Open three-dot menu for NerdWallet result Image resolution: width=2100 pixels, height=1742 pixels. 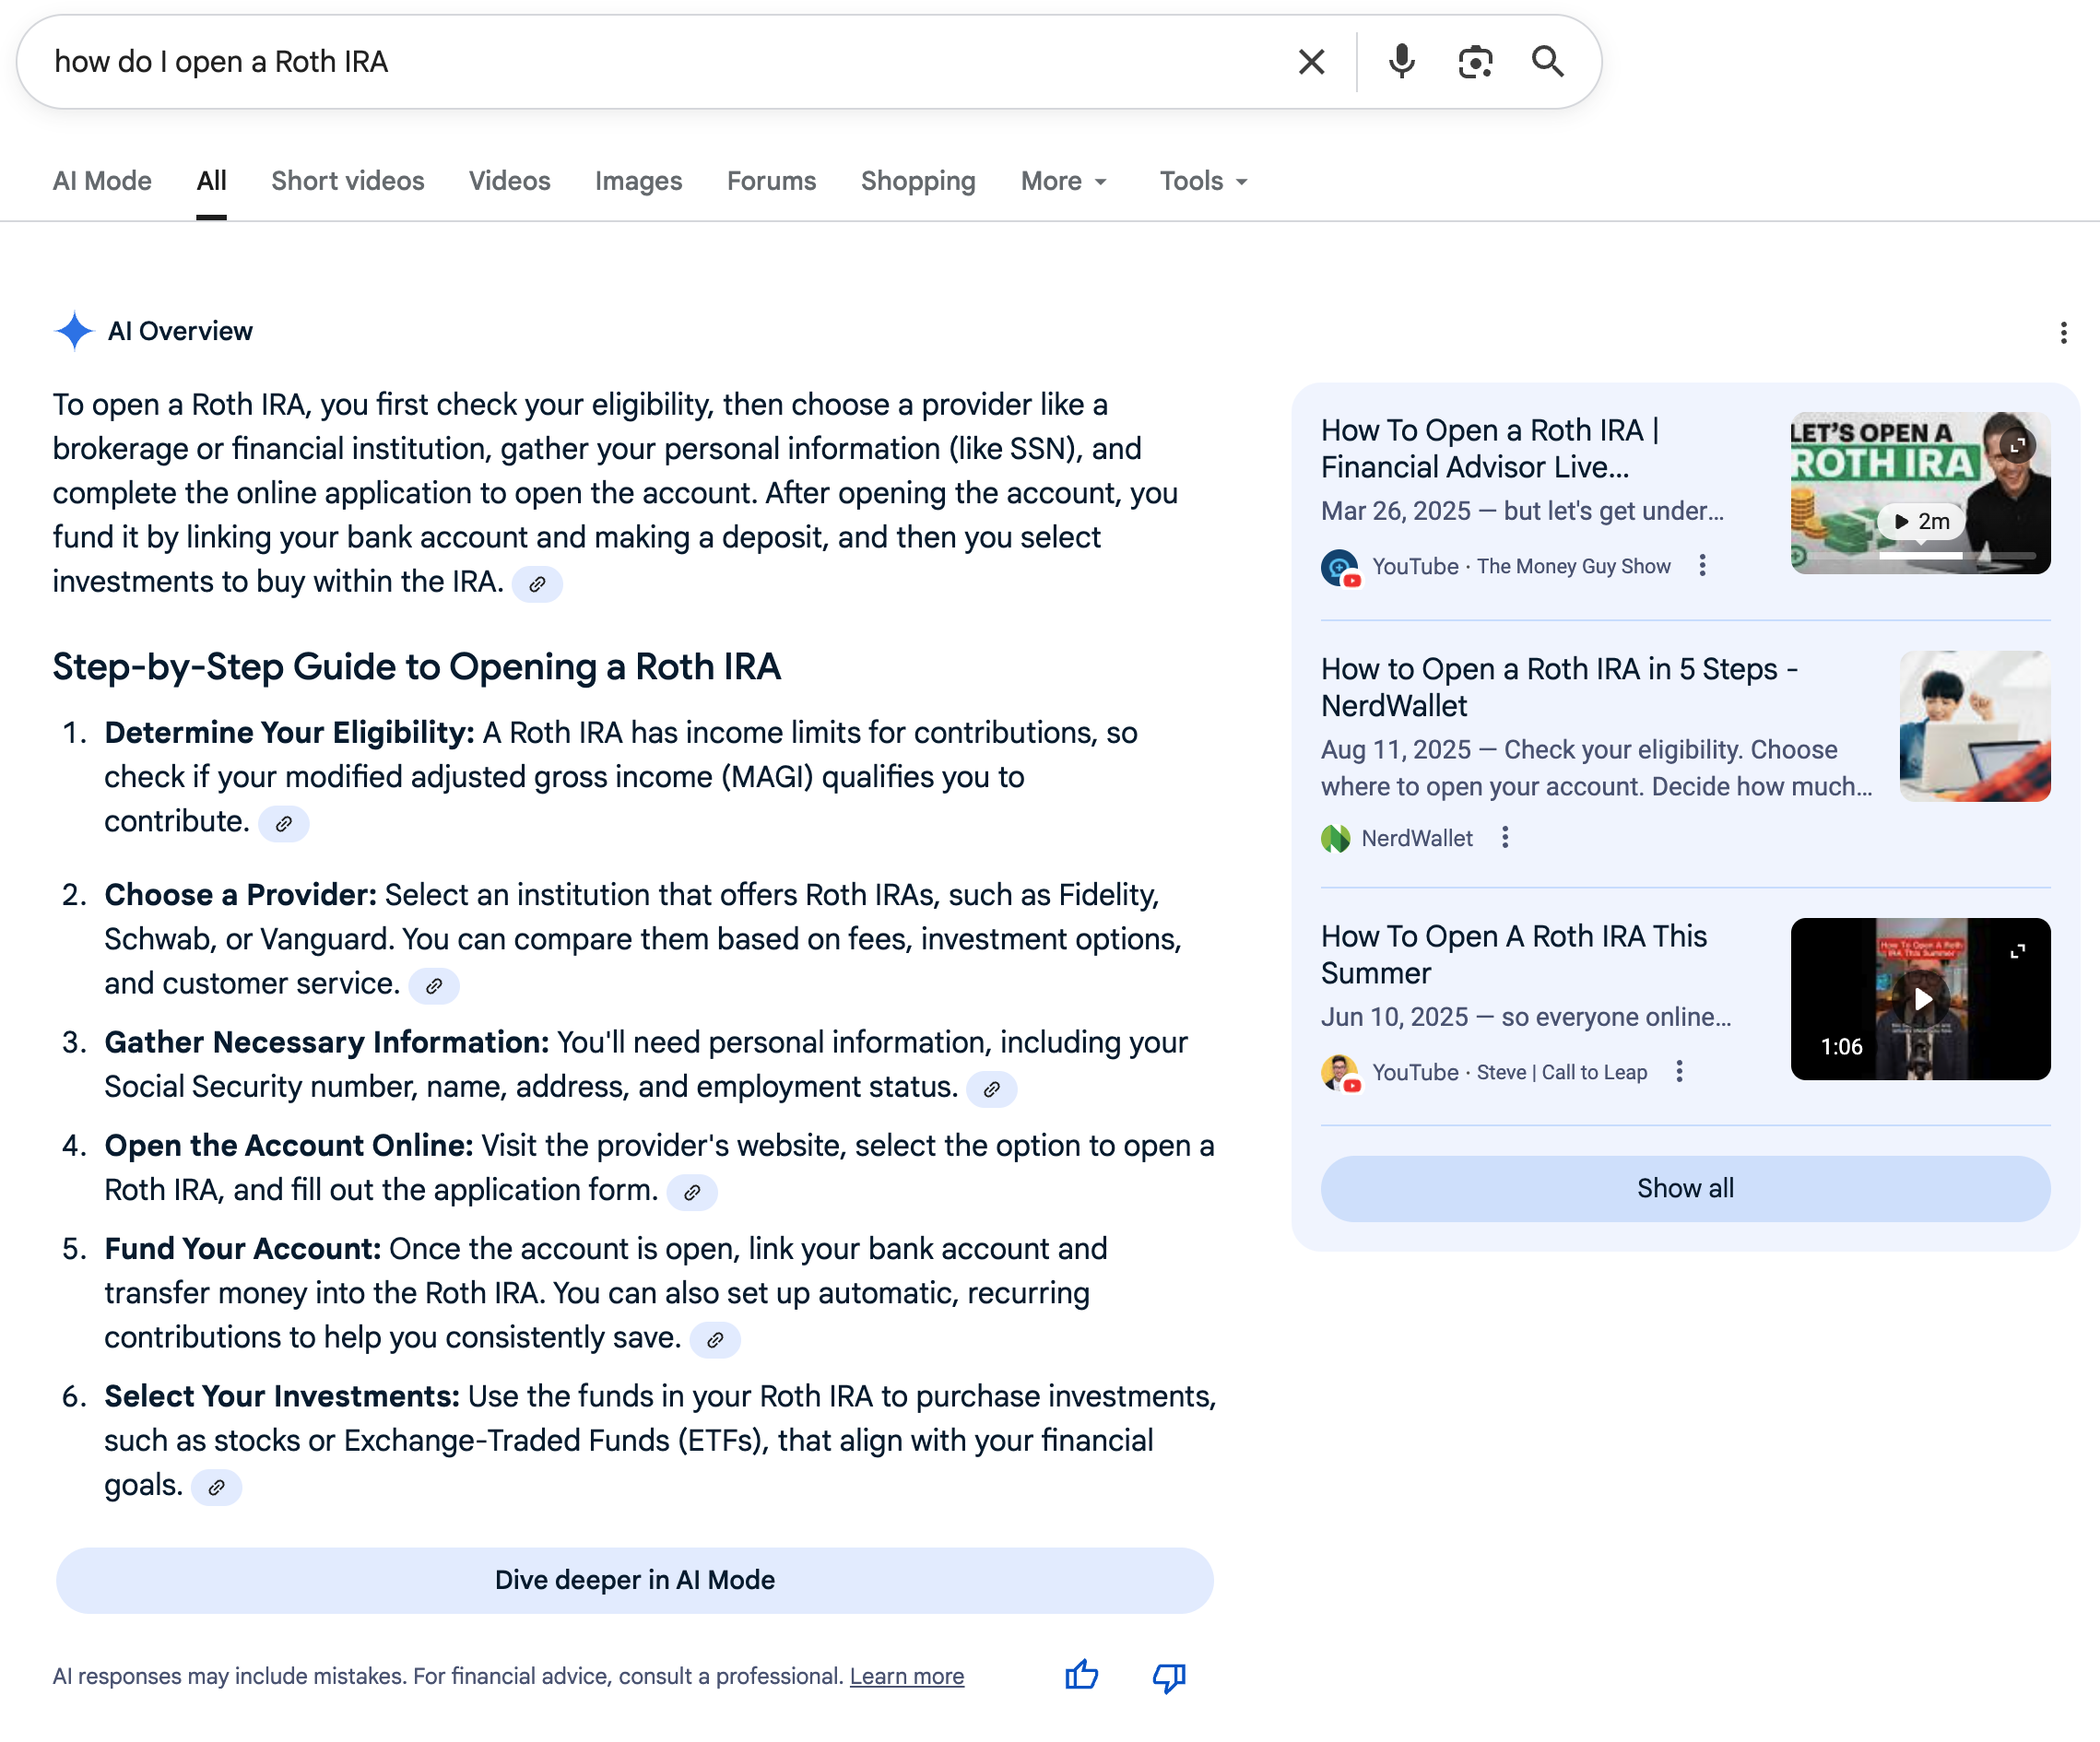(1505, 838)
